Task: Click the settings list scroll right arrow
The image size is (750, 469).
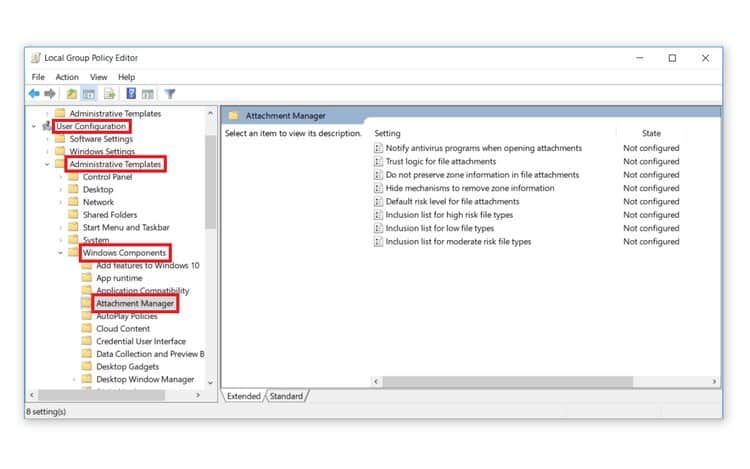Action: pos(714,382)
